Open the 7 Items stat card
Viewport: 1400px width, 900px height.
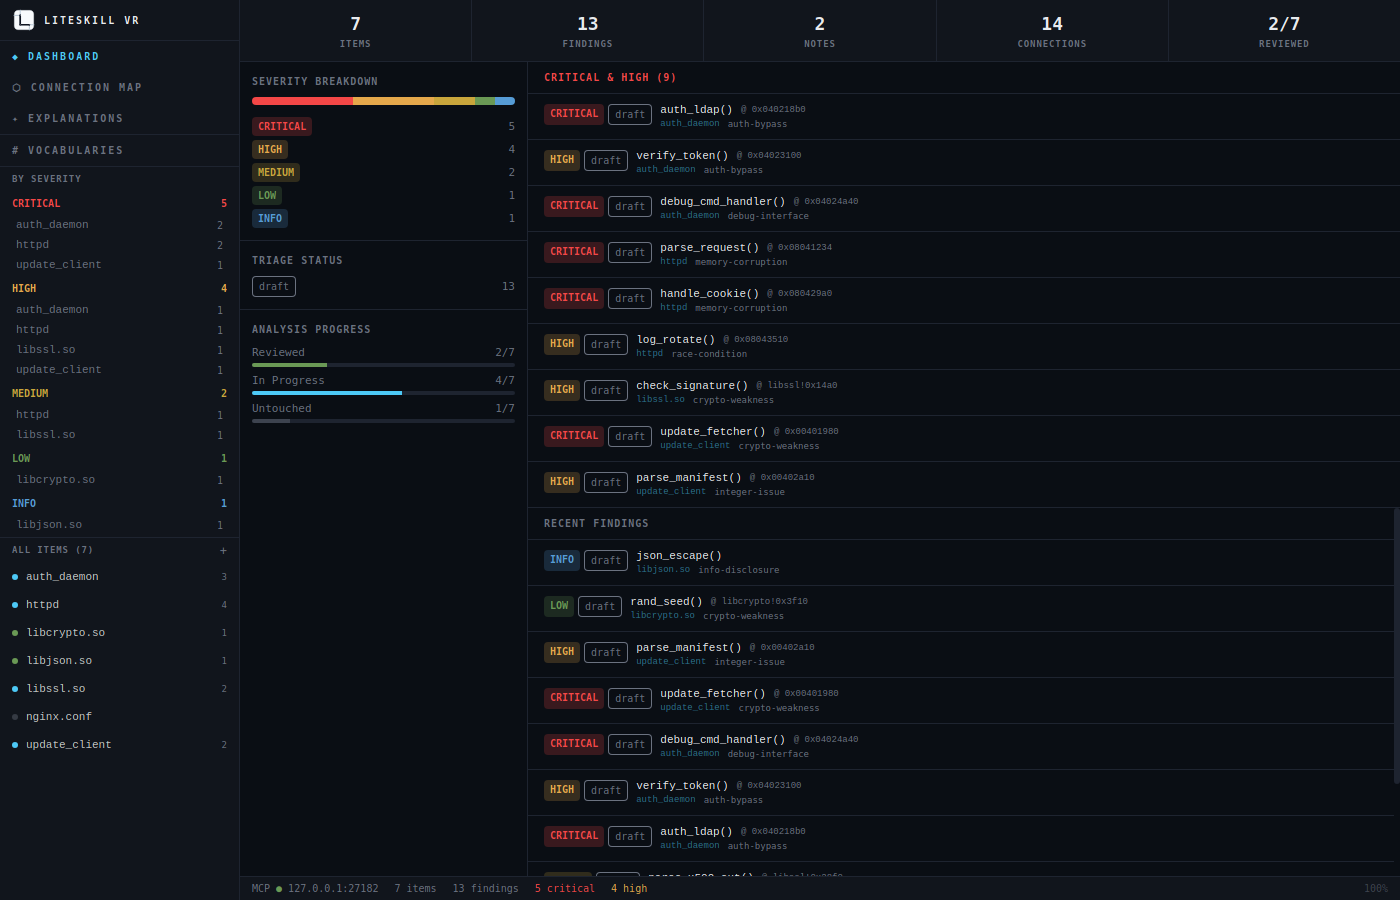355,31
